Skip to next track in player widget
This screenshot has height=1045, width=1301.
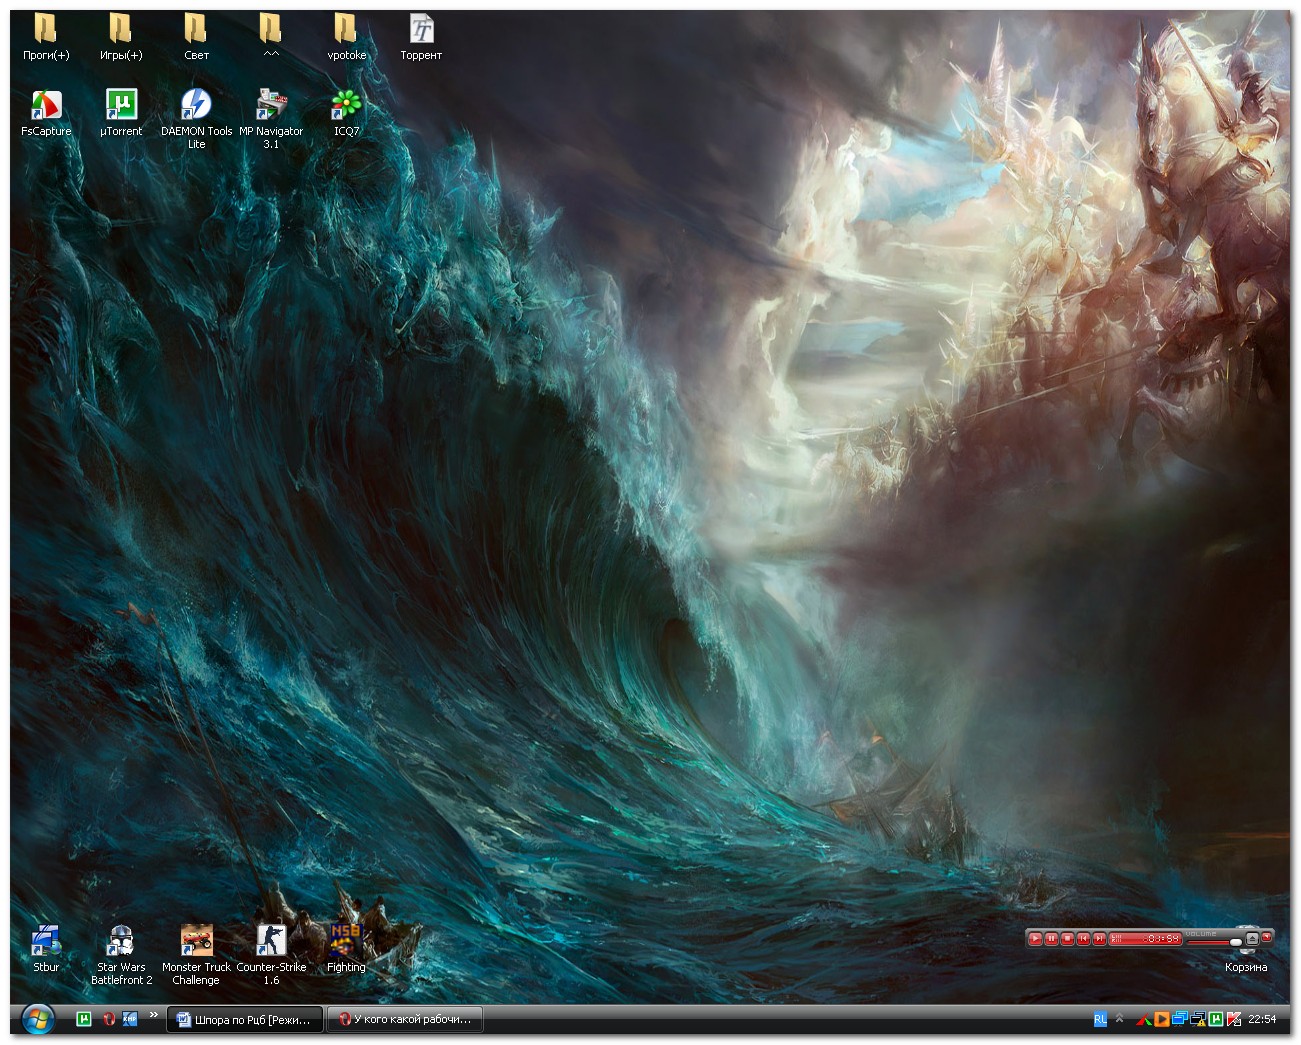pyautogui.click(x=1099, y=938)
